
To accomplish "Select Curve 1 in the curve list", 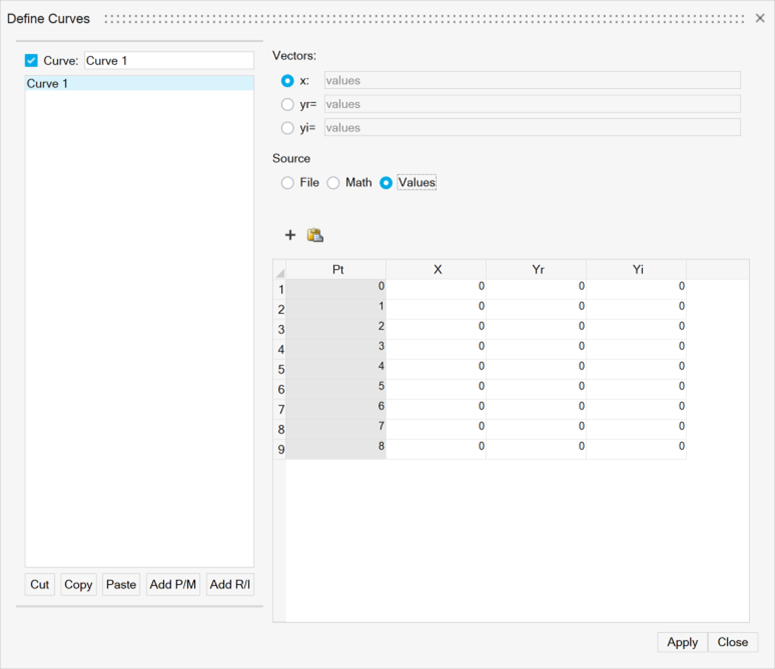I will pos(139,84).
